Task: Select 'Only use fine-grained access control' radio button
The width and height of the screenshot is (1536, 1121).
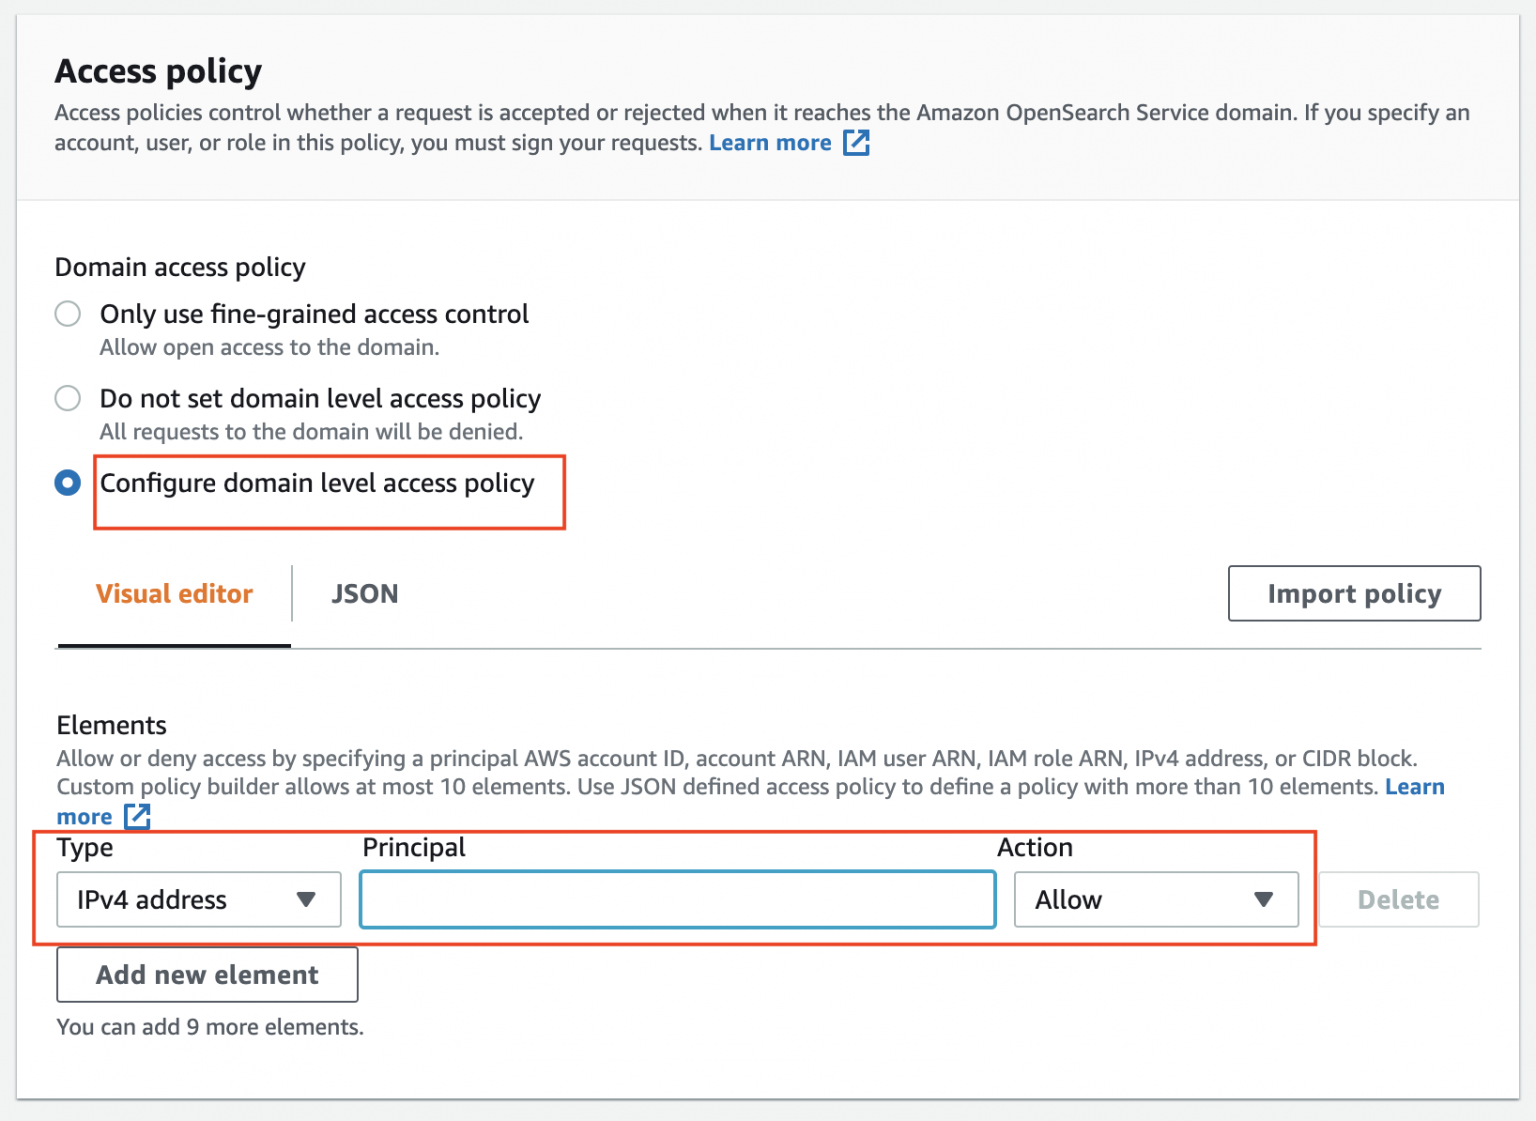Action: pos(67,313)
